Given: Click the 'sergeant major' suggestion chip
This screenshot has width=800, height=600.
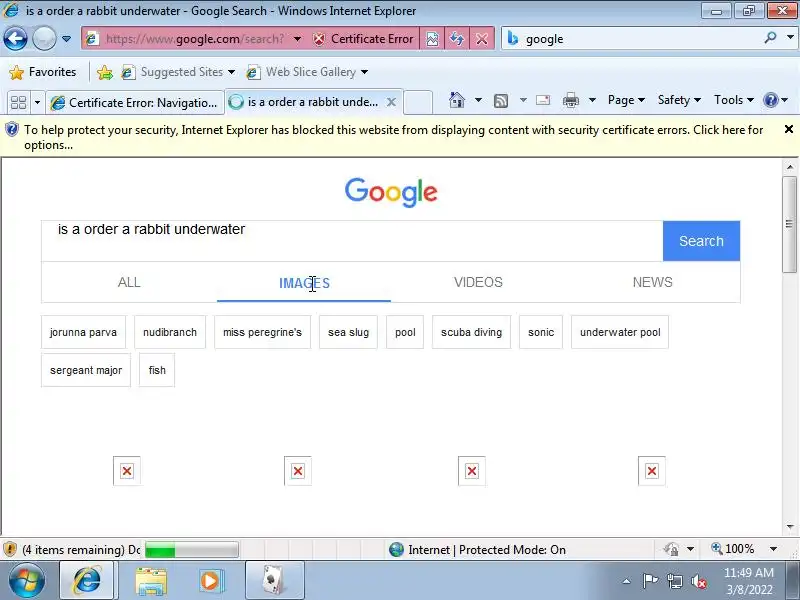Looking at the screenshot, I should [86, 370].
